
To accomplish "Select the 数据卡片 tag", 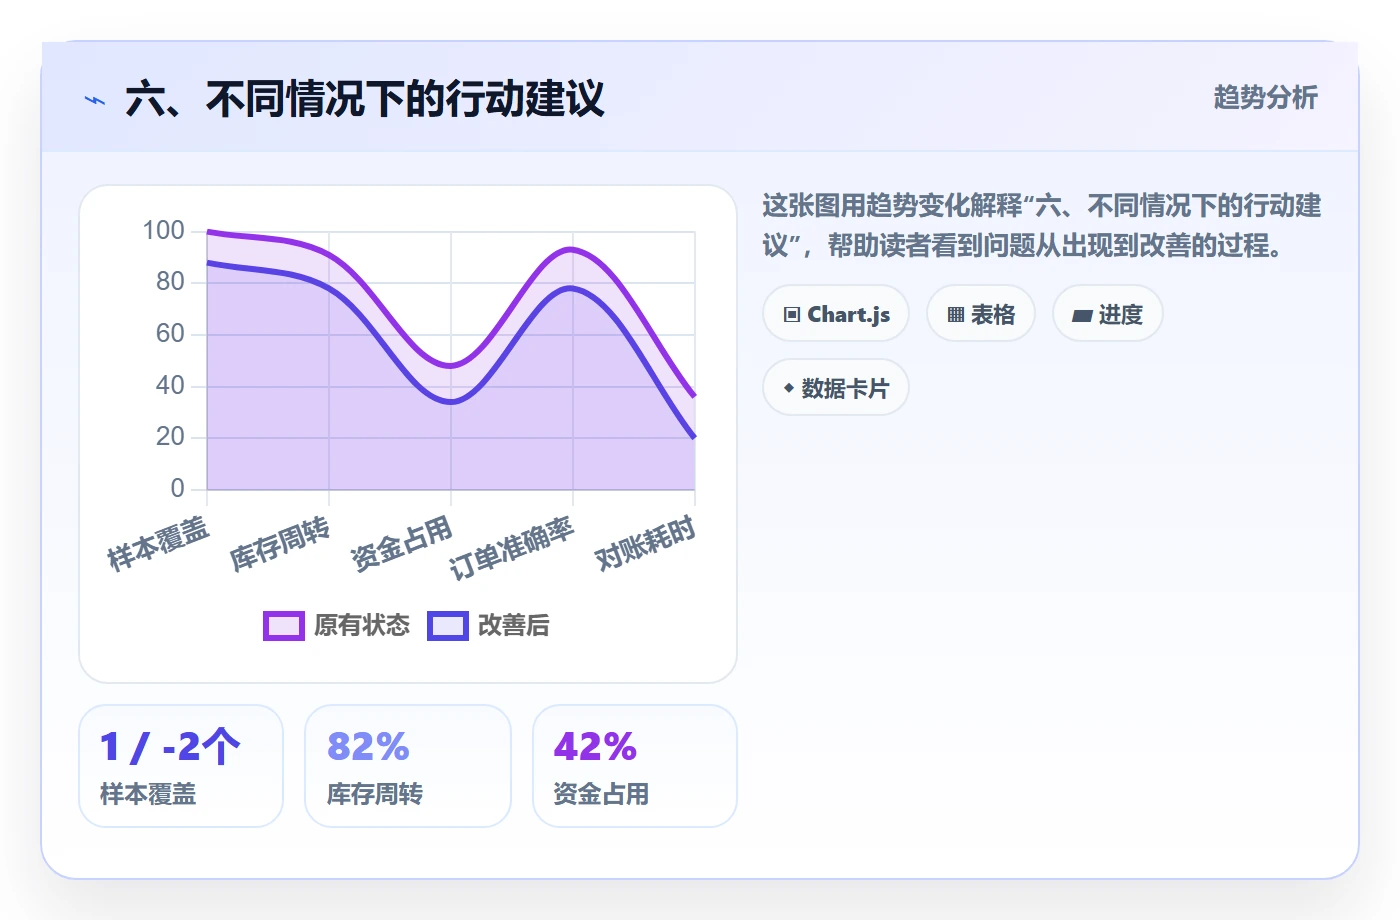I will [x=836, y=388].
